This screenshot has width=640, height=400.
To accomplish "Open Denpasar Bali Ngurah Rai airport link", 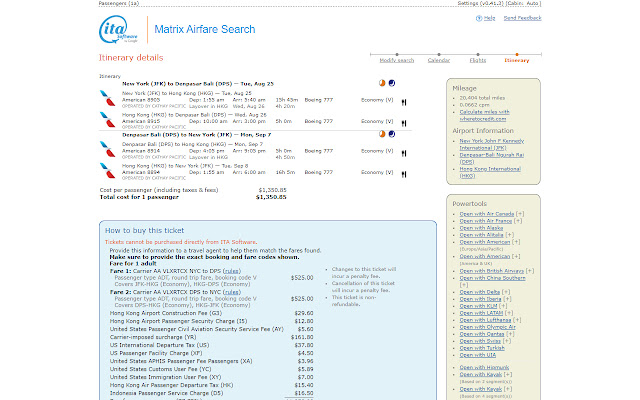I will tap(491, 158).
